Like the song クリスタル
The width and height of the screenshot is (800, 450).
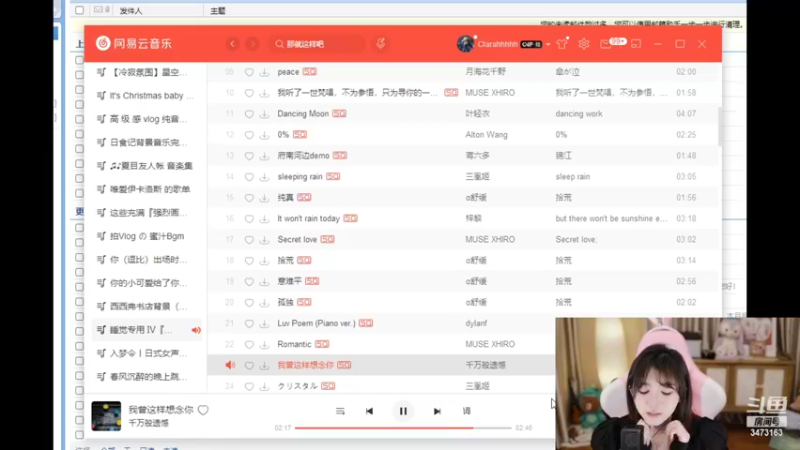(x=249, y=386)
